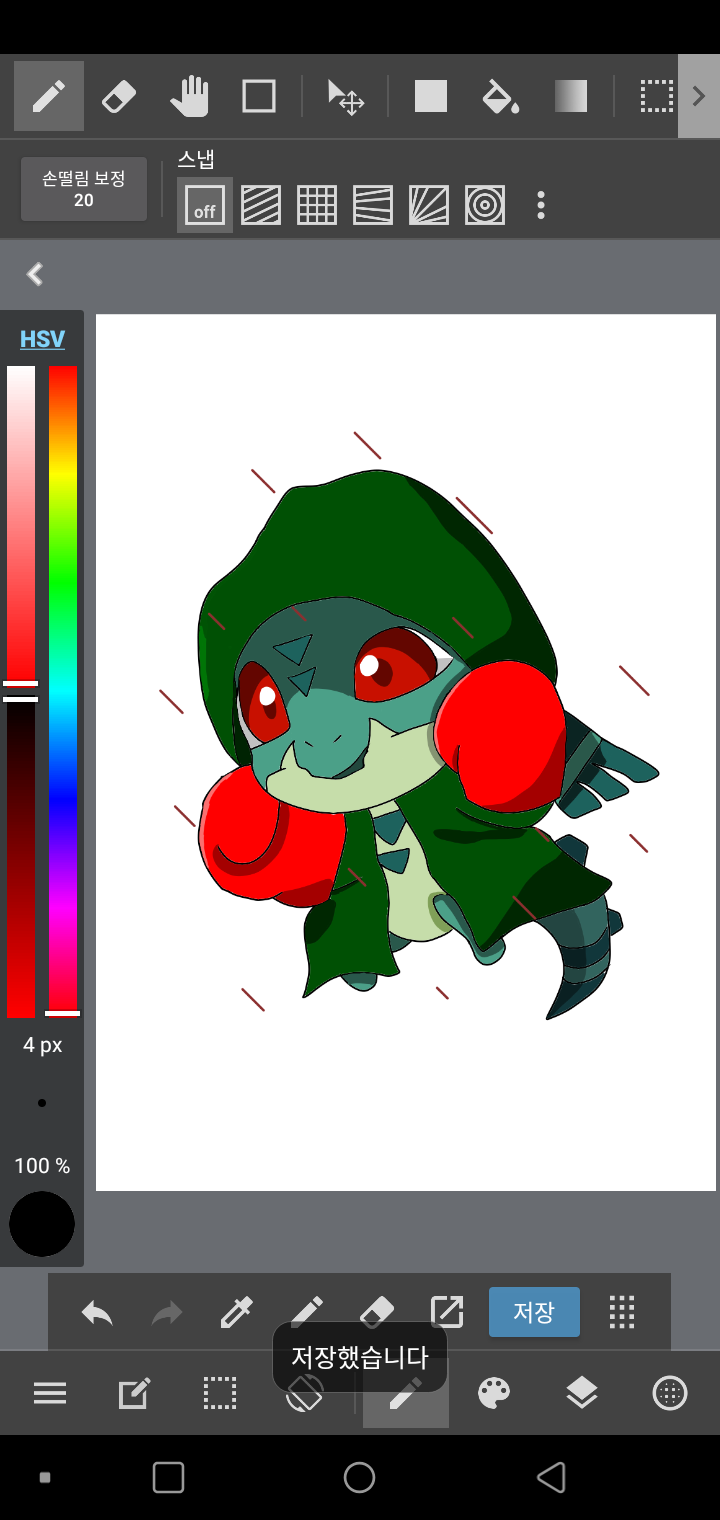
Task: Tap the brush size preview dot
Action: pos(42,1103)
